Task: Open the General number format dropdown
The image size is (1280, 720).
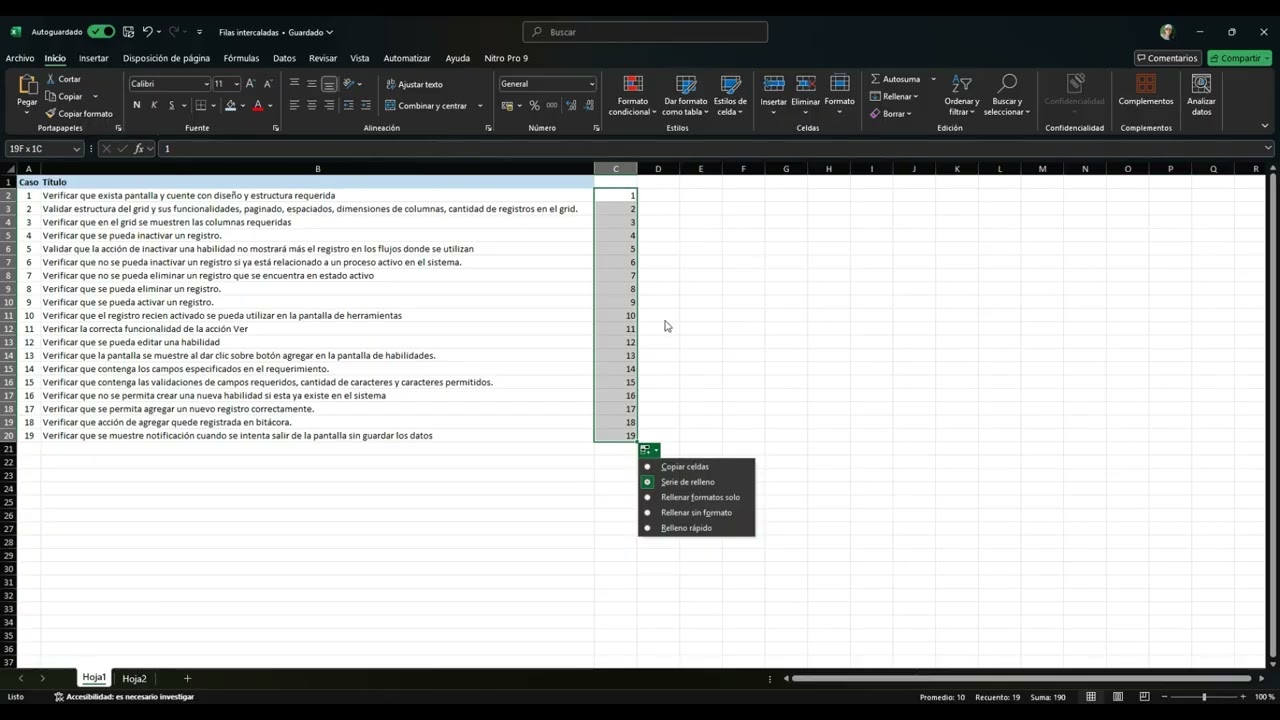Action: click(x=592, y=84)
